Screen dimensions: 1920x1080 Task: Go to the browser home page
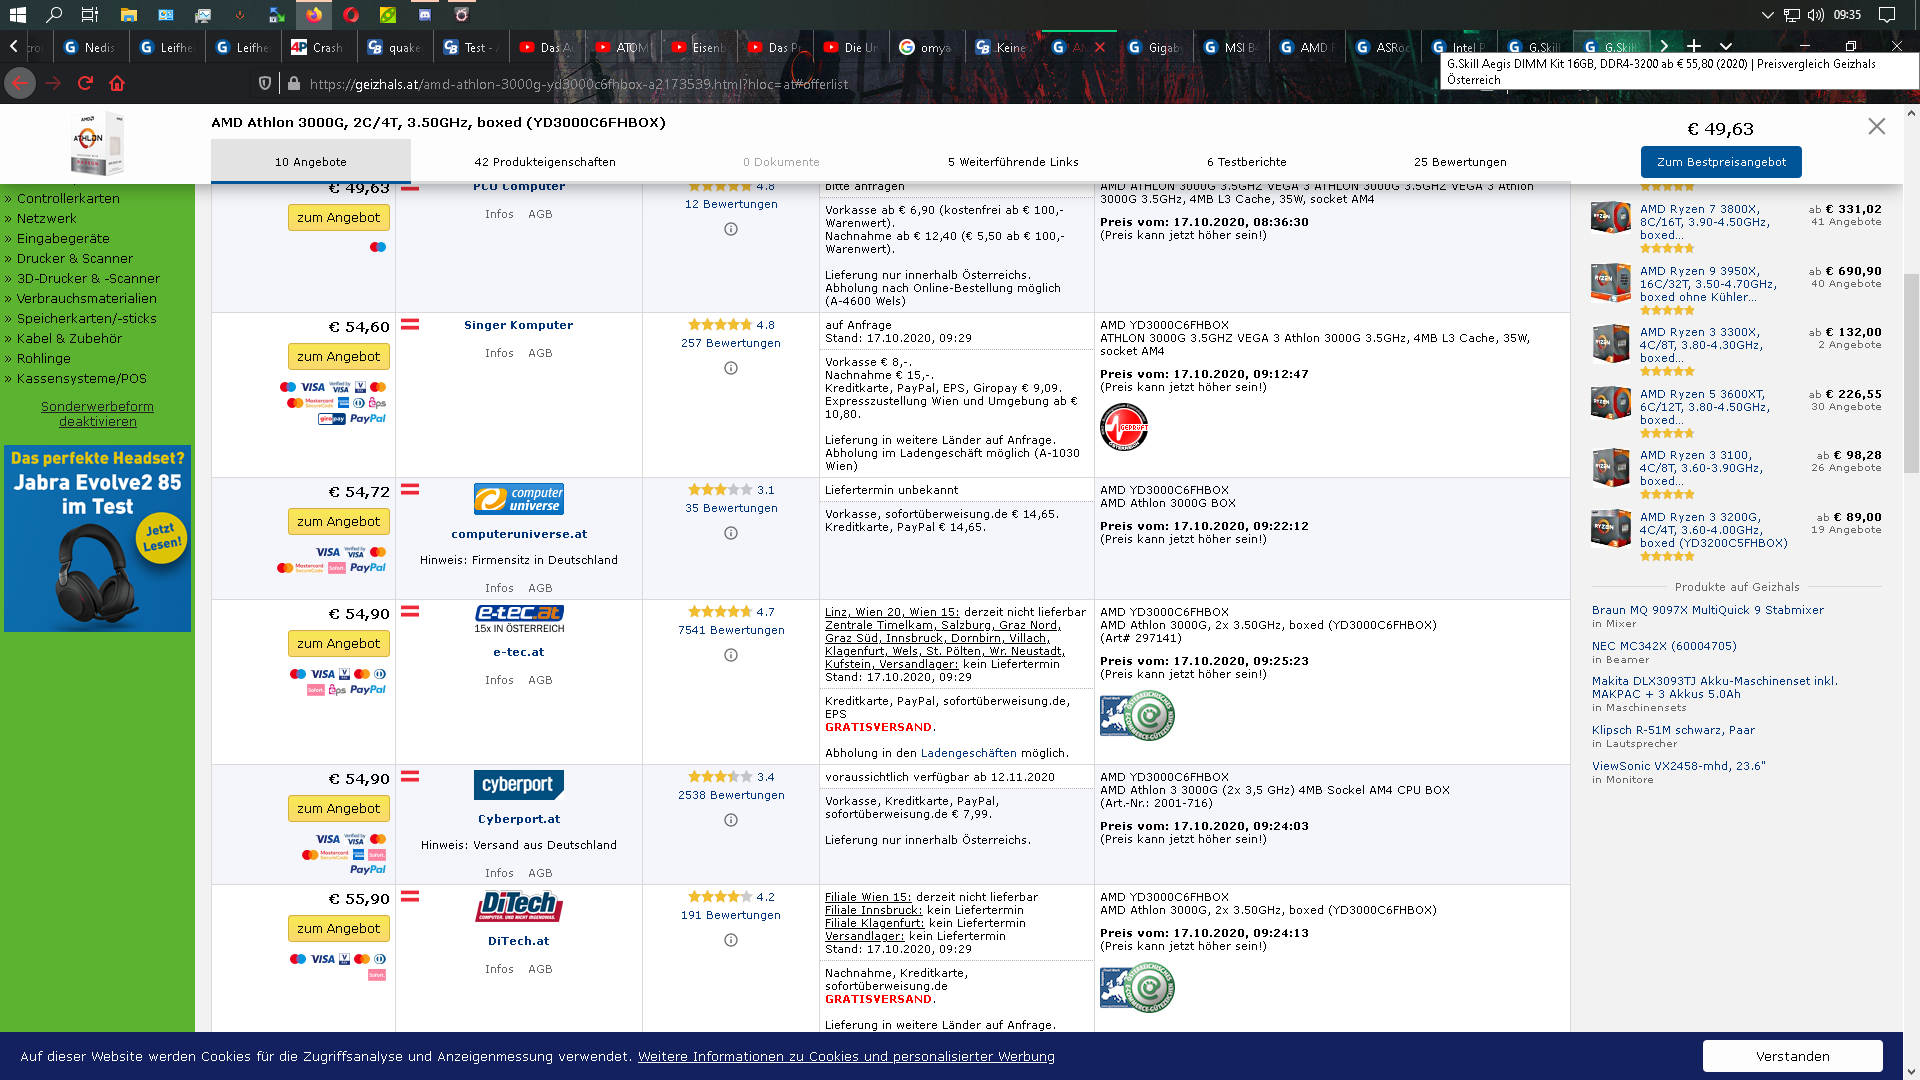pos(117,83)
